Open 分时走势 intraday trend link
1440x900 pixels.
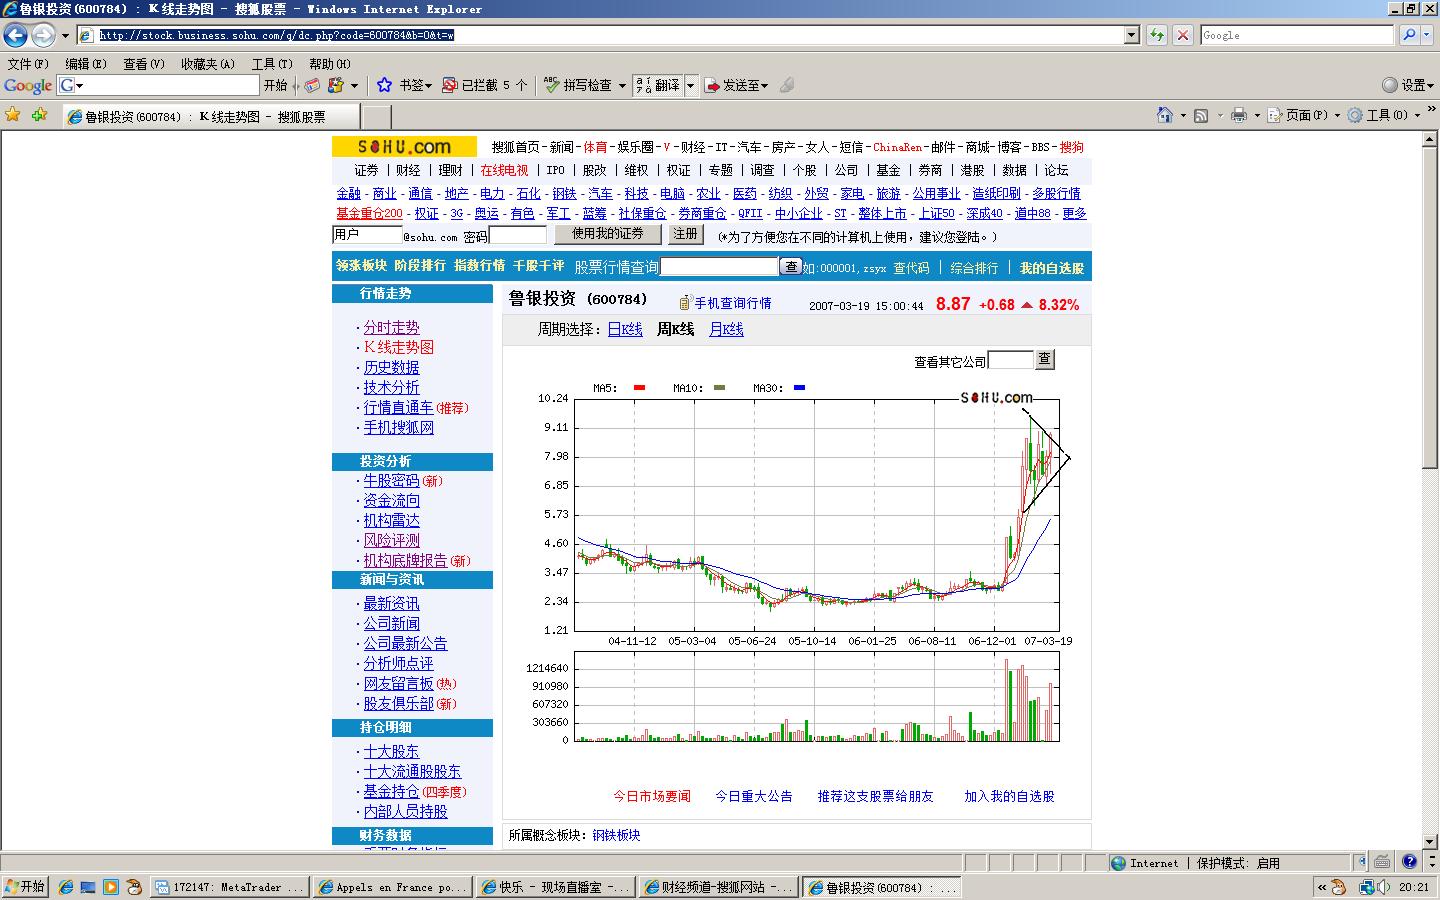392,327
